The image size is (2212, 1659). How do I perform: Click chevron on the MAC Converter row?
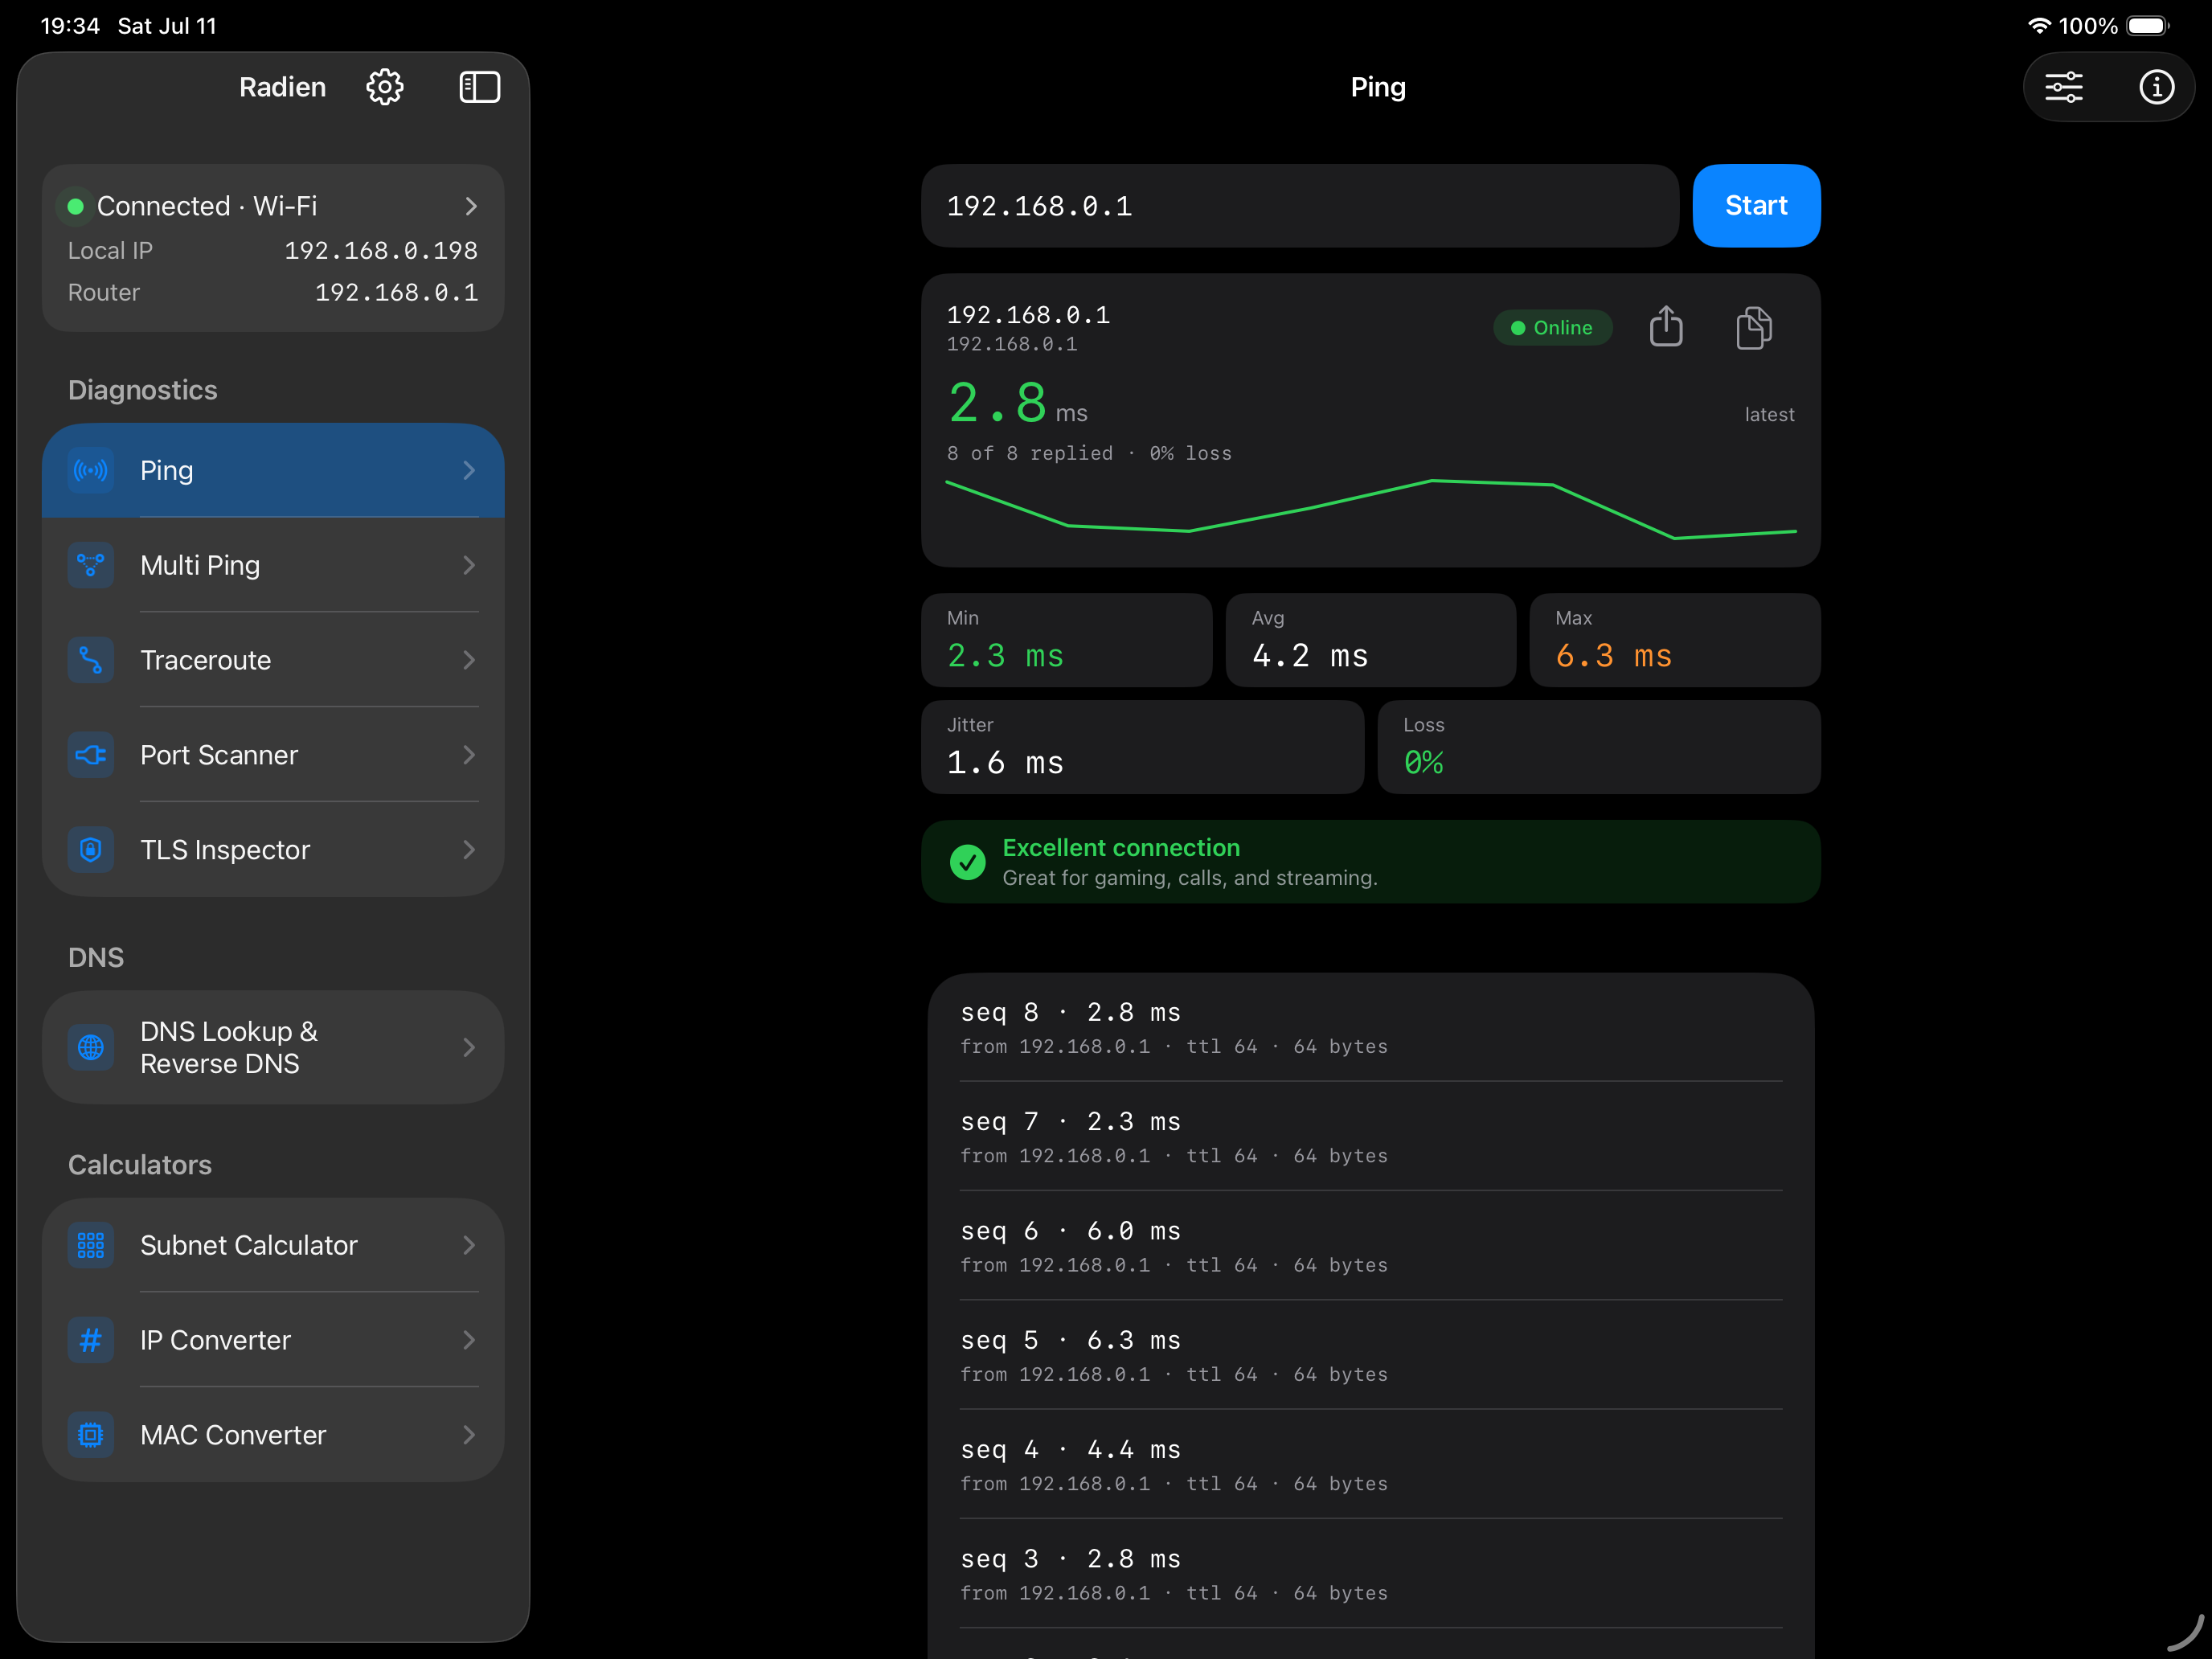pos(469,1435)
